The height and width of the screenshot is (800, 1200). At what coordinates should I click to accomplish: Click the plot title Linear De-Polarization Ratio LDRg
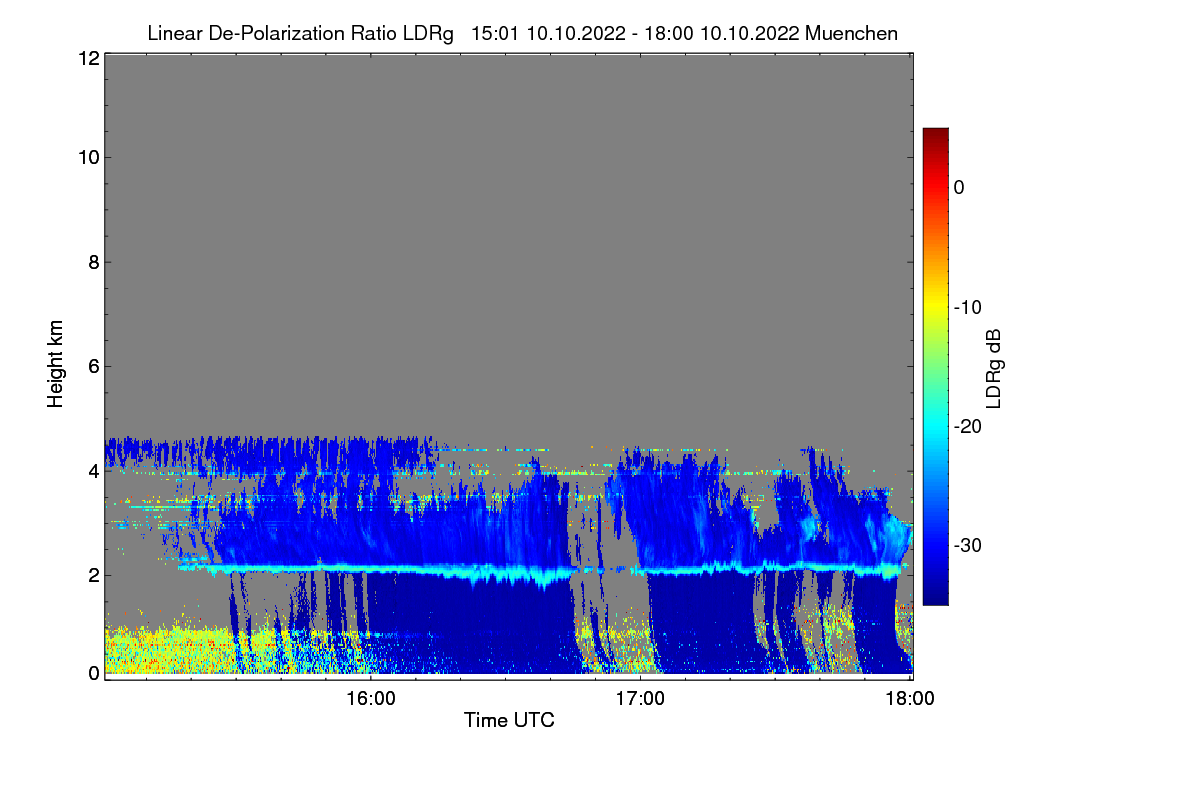(x=300, y=33)
